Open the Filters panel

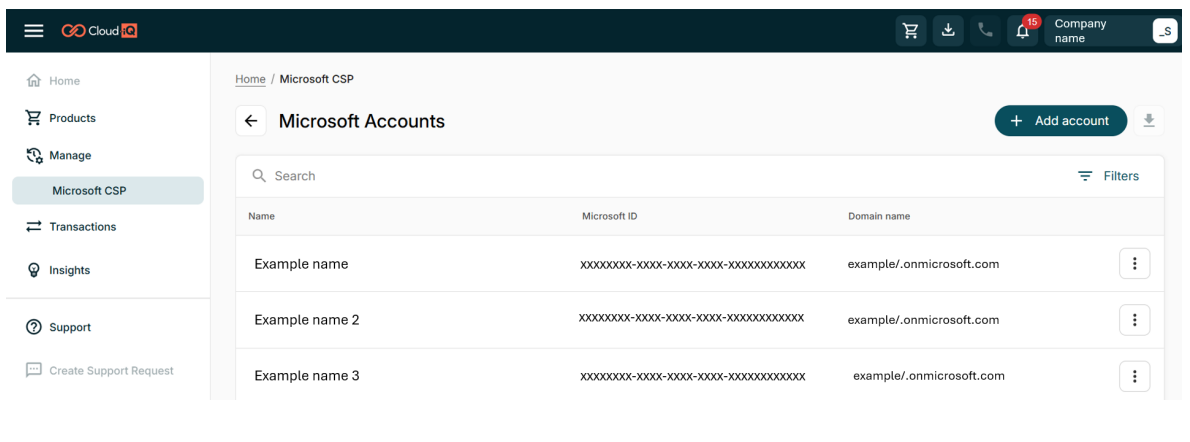tap(1109, 176)
